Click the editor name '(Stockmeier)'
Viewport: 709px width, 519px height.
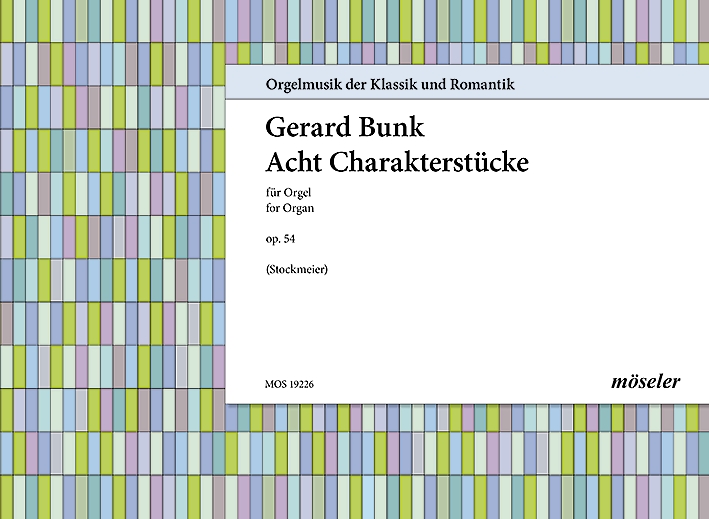(x=297, y=269)
